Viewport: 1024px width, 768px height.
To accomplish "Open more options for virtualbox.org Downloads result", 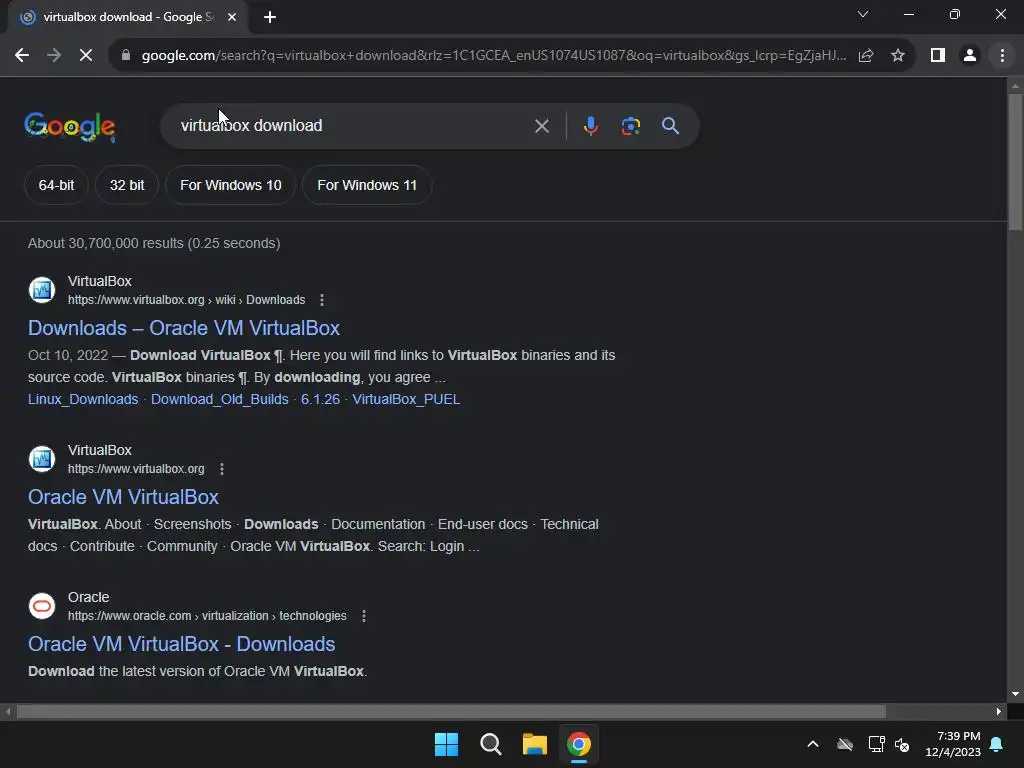I will click(321, 300).
